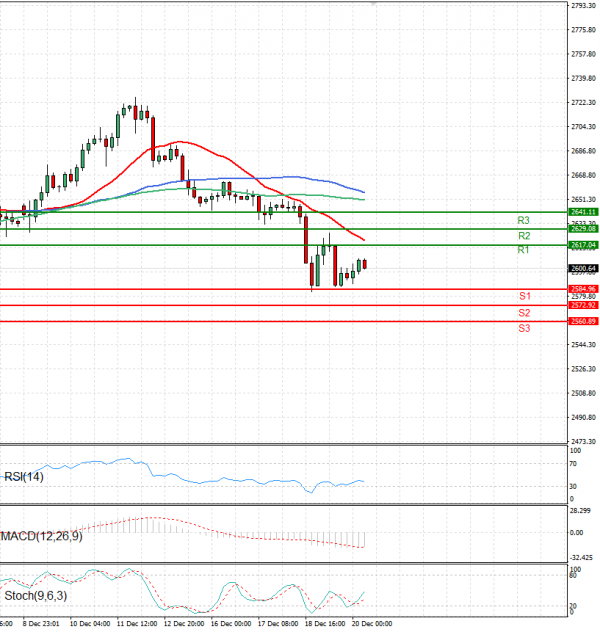Click the RSI 70 level value

pyautogui.click(x=573, y=464)
